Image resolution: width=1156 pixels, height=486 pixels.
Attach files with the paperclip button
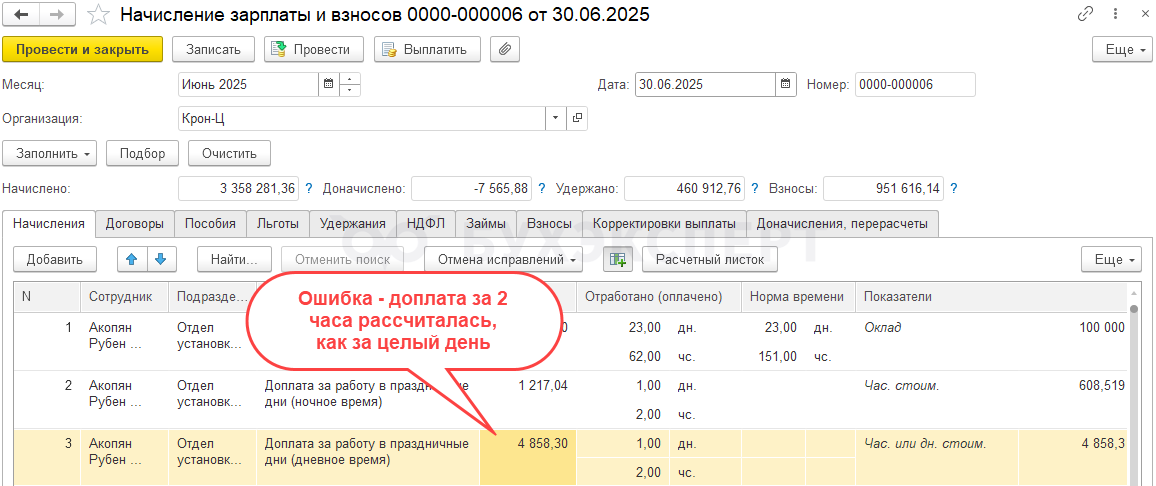click(x=505, y=49)
